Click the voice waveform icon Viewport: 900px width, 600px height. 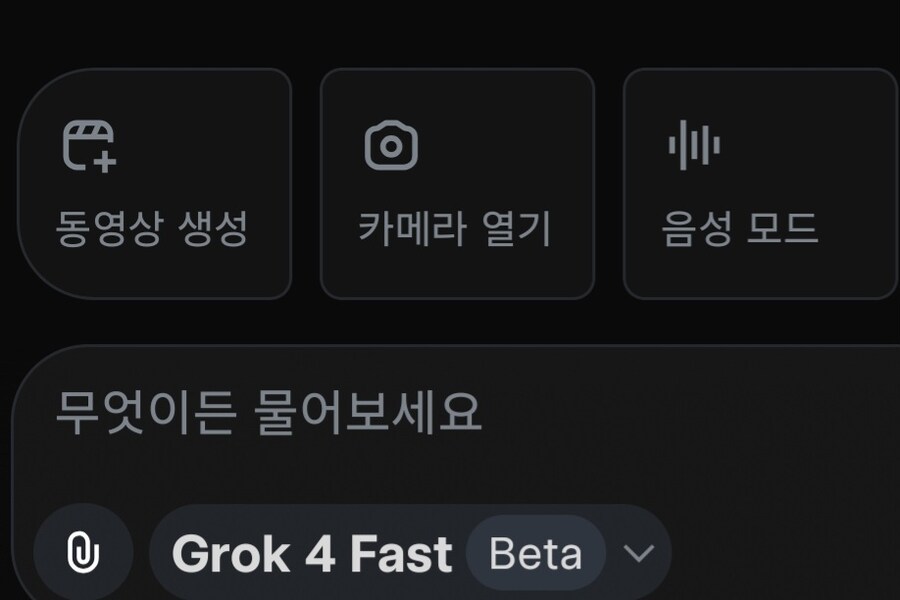point(693,146)
